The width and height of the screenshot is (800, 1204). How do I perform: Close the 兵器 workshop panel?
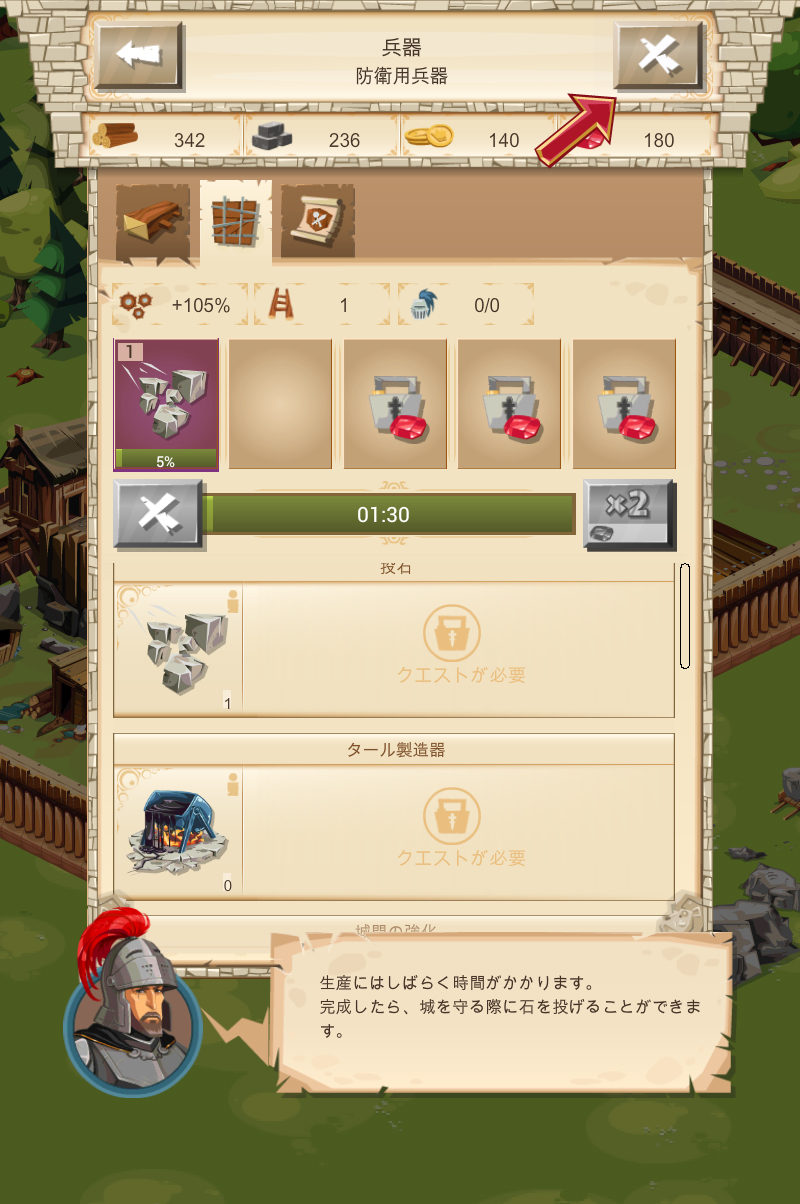point(658,55)
